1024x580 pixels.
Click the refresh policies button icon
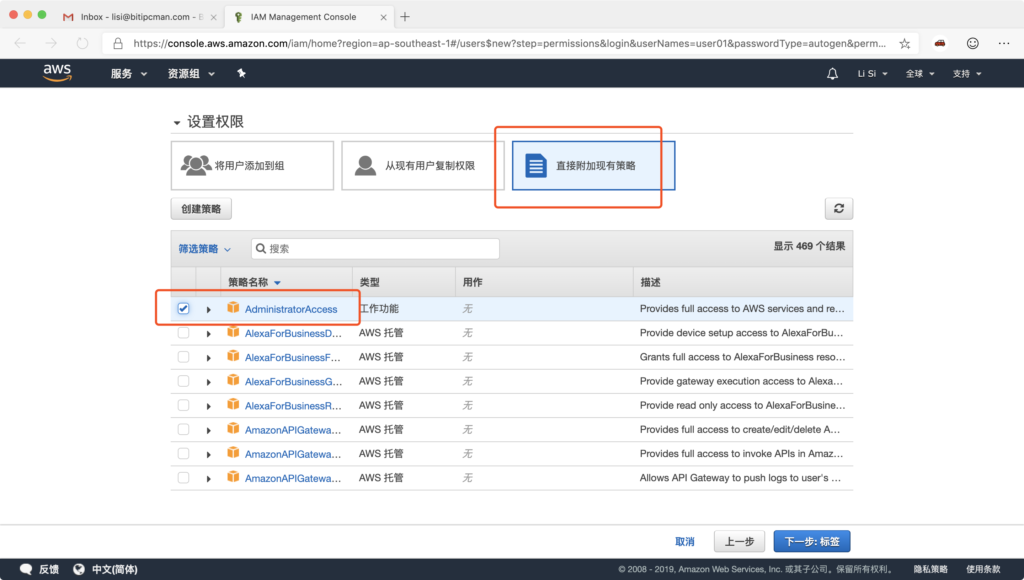click(x=839, y=208)
